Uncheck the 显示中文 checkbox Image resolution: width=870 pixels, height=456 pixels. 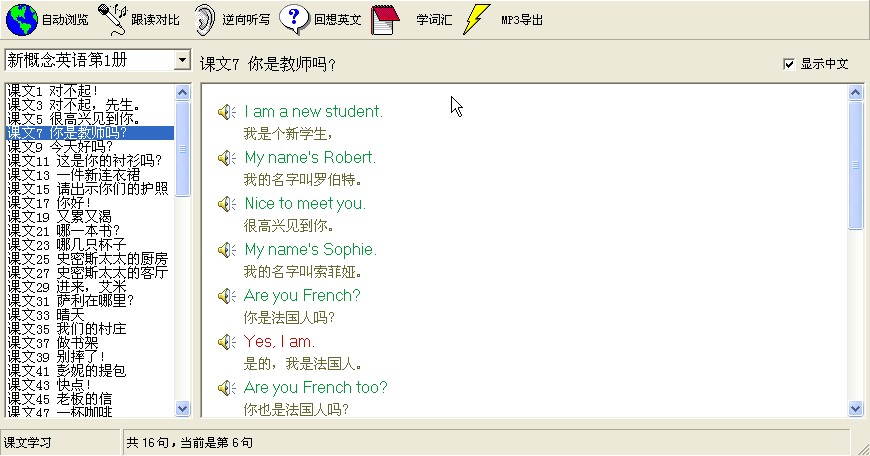tap(789, 64)
